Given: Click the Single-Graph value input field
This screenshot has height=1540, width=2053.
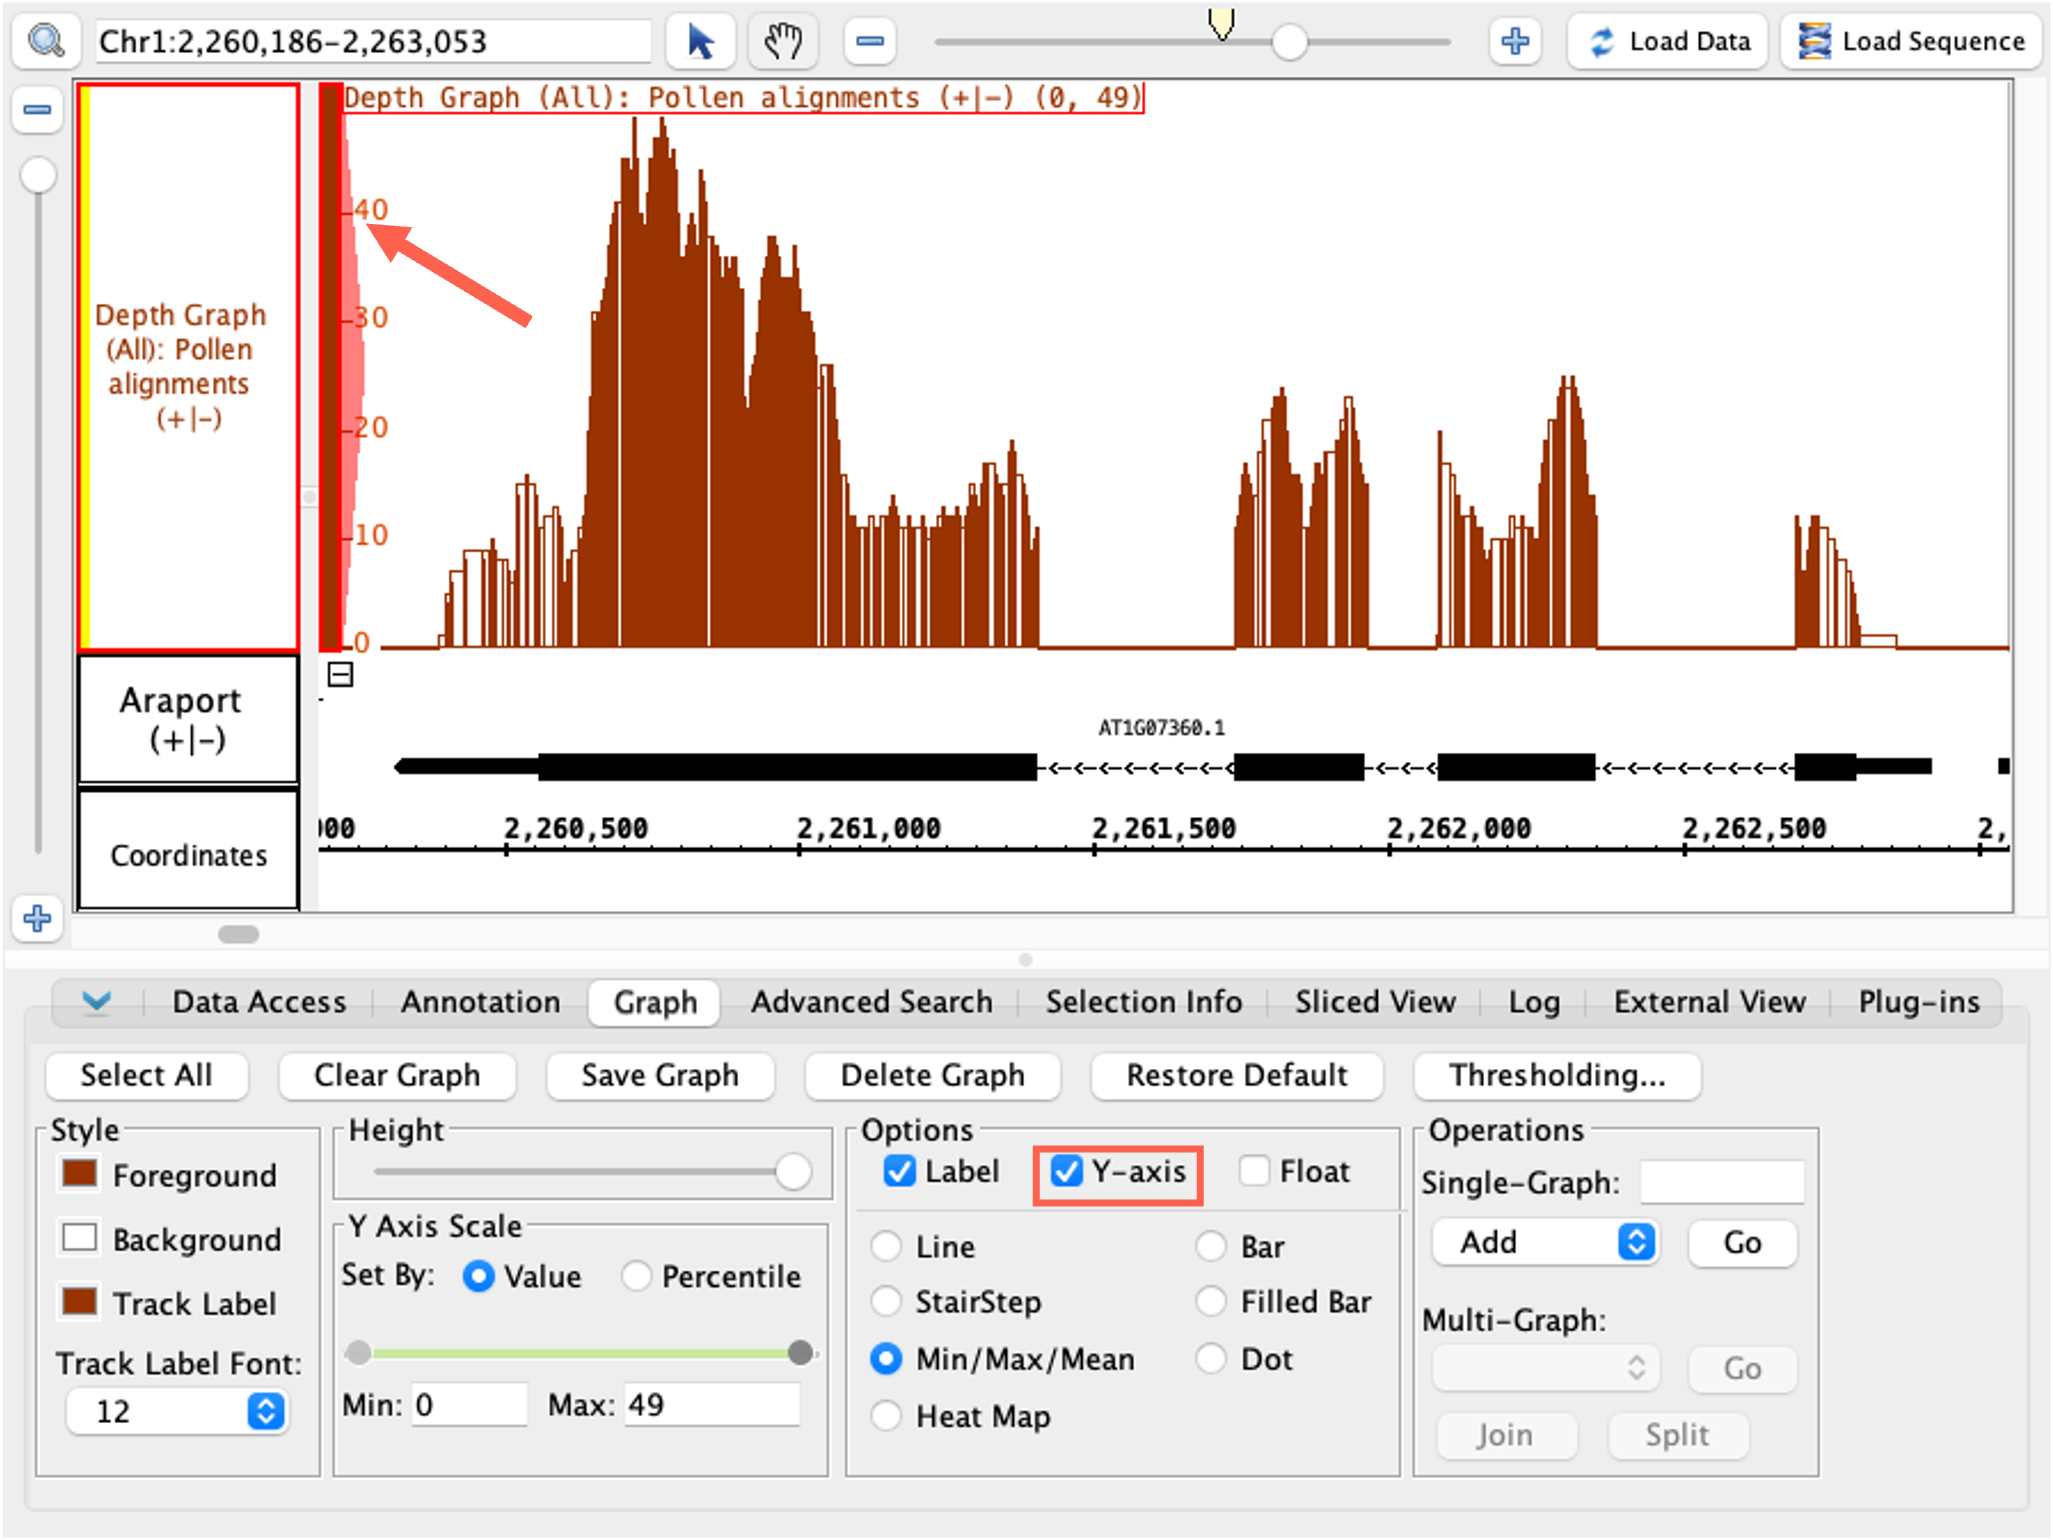Looking at the screenshot, I should (x=1722, y=1182).
